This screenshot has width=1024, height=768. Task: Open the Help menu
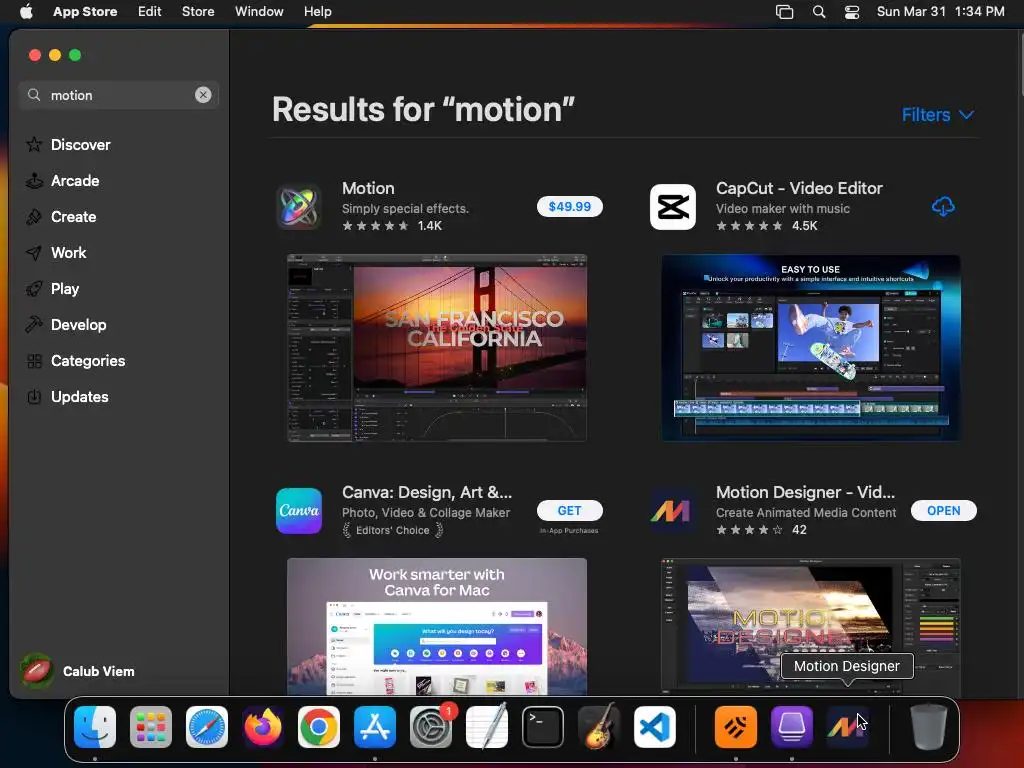(317, 11)
